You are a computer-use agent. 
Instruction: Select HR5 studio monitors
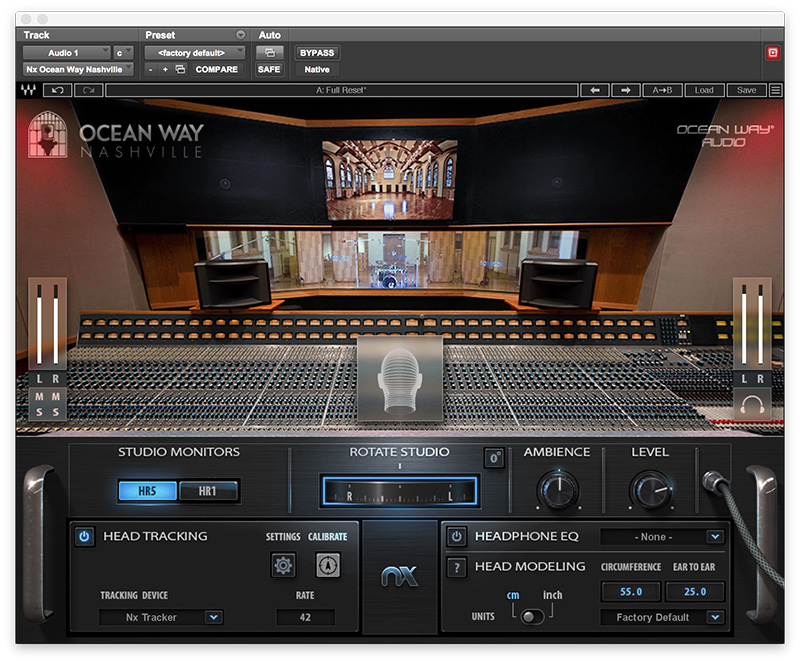[x=147, y=491]
